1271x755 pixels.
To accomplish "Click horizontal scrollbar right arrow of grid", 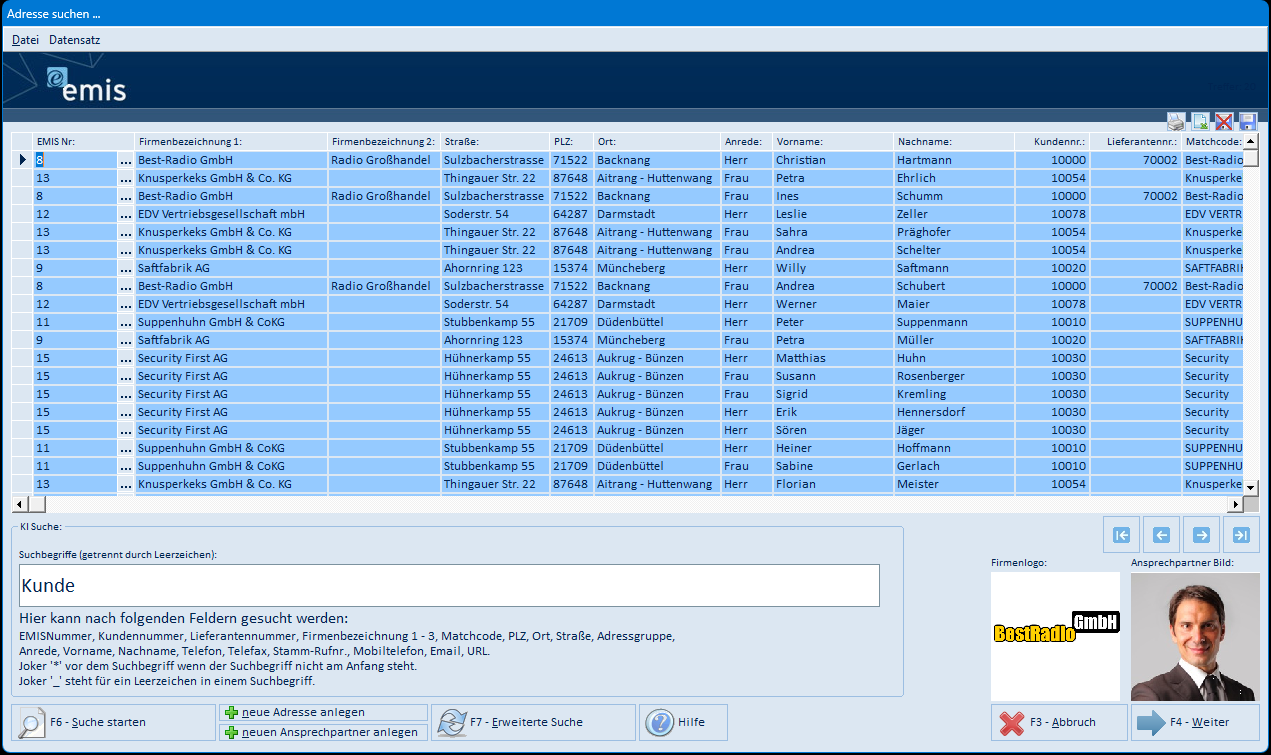I will pyautogui.click(x=1235, y=504).
